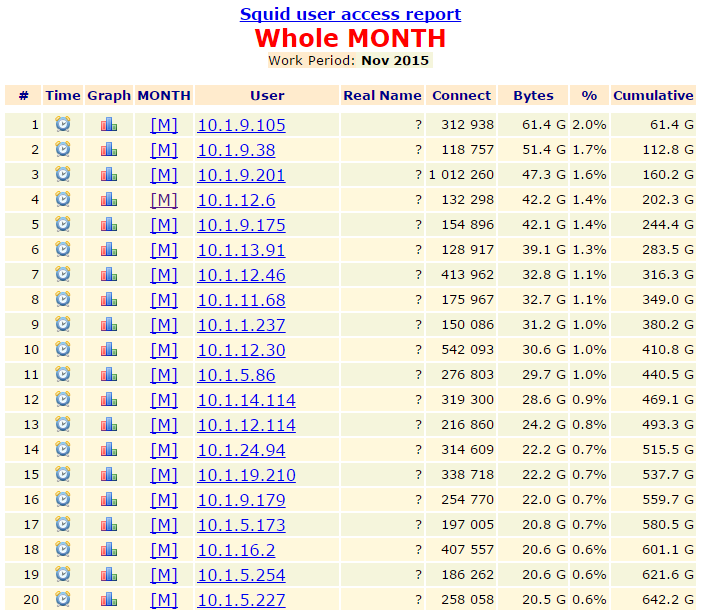Open user 10.1.16.2 details

[236, 550]
